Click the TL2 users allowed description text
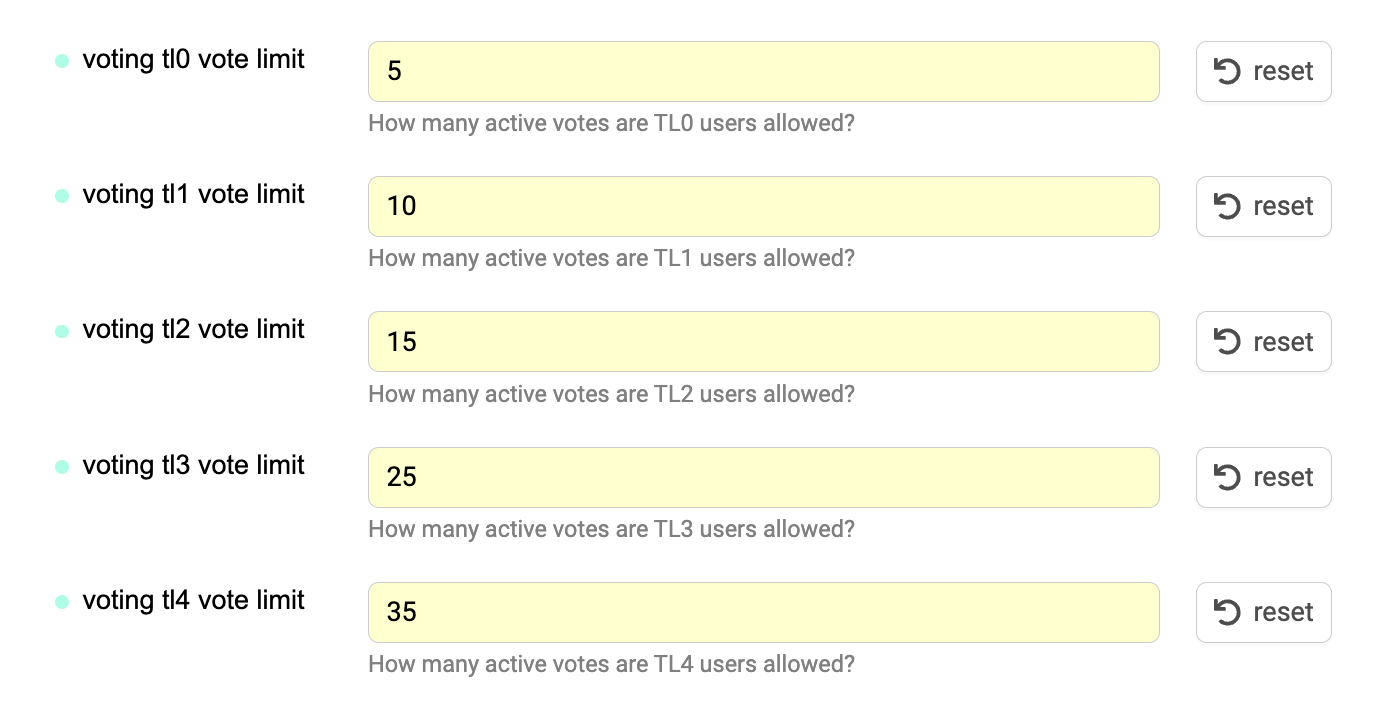This screenshot has height=710, width=1382. [x=612, y=394]
